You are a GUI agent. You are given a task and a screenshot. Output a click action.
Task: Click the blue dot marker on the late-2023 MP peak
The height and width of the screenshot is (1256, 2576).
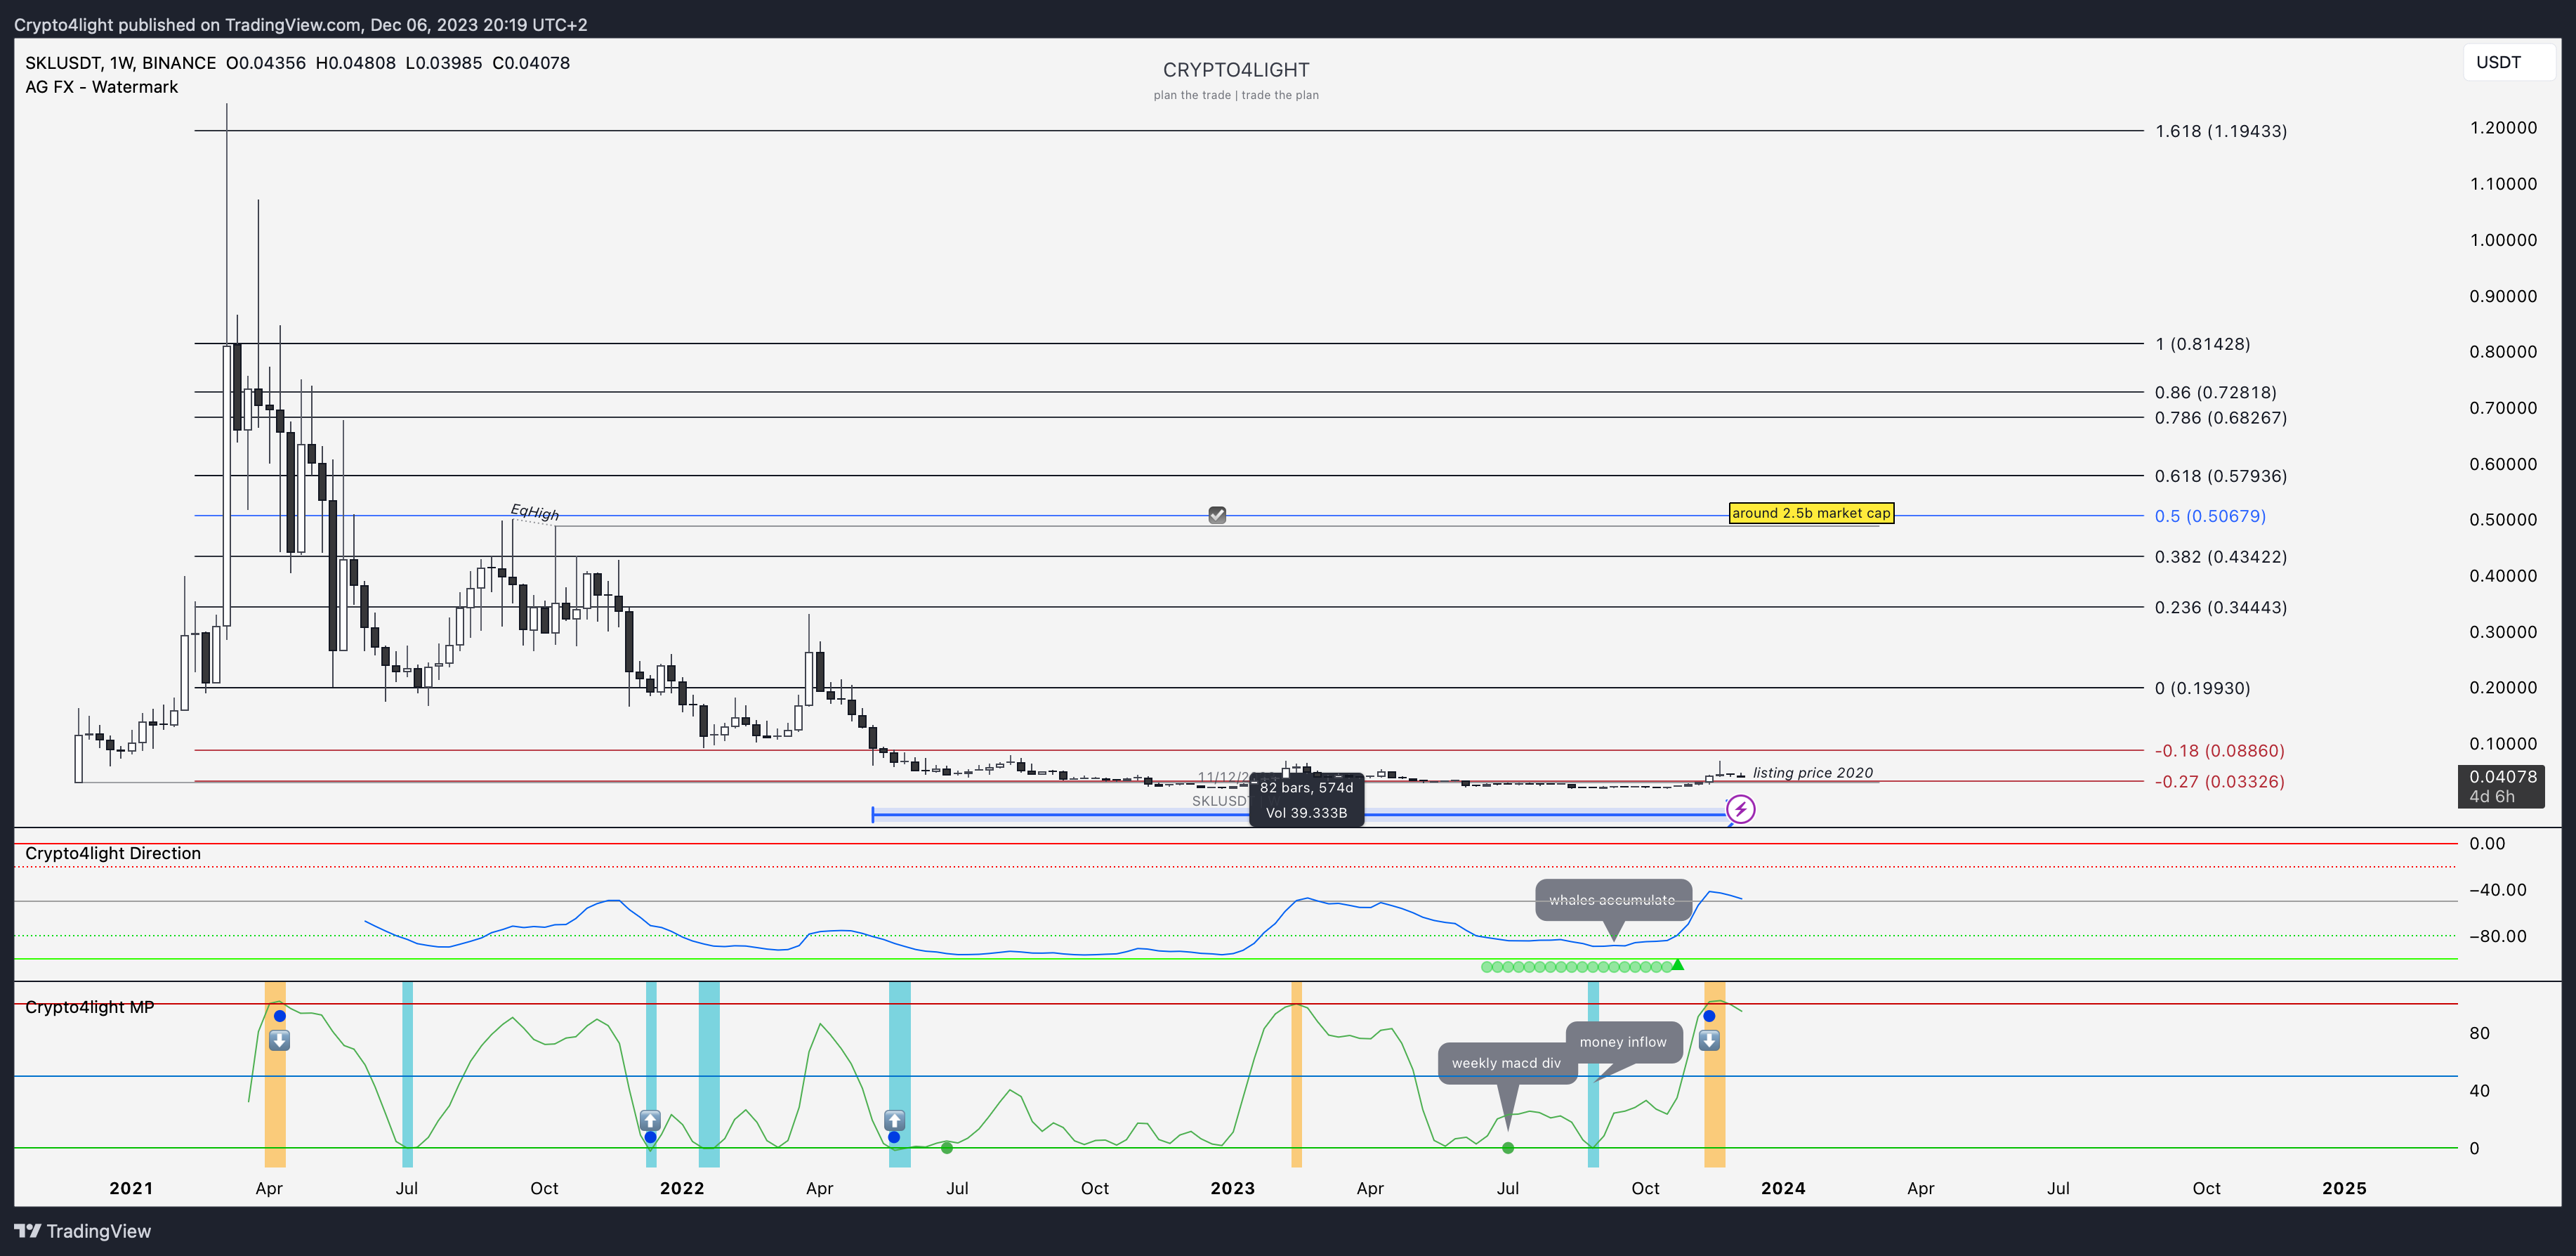click(1710, 1015)
